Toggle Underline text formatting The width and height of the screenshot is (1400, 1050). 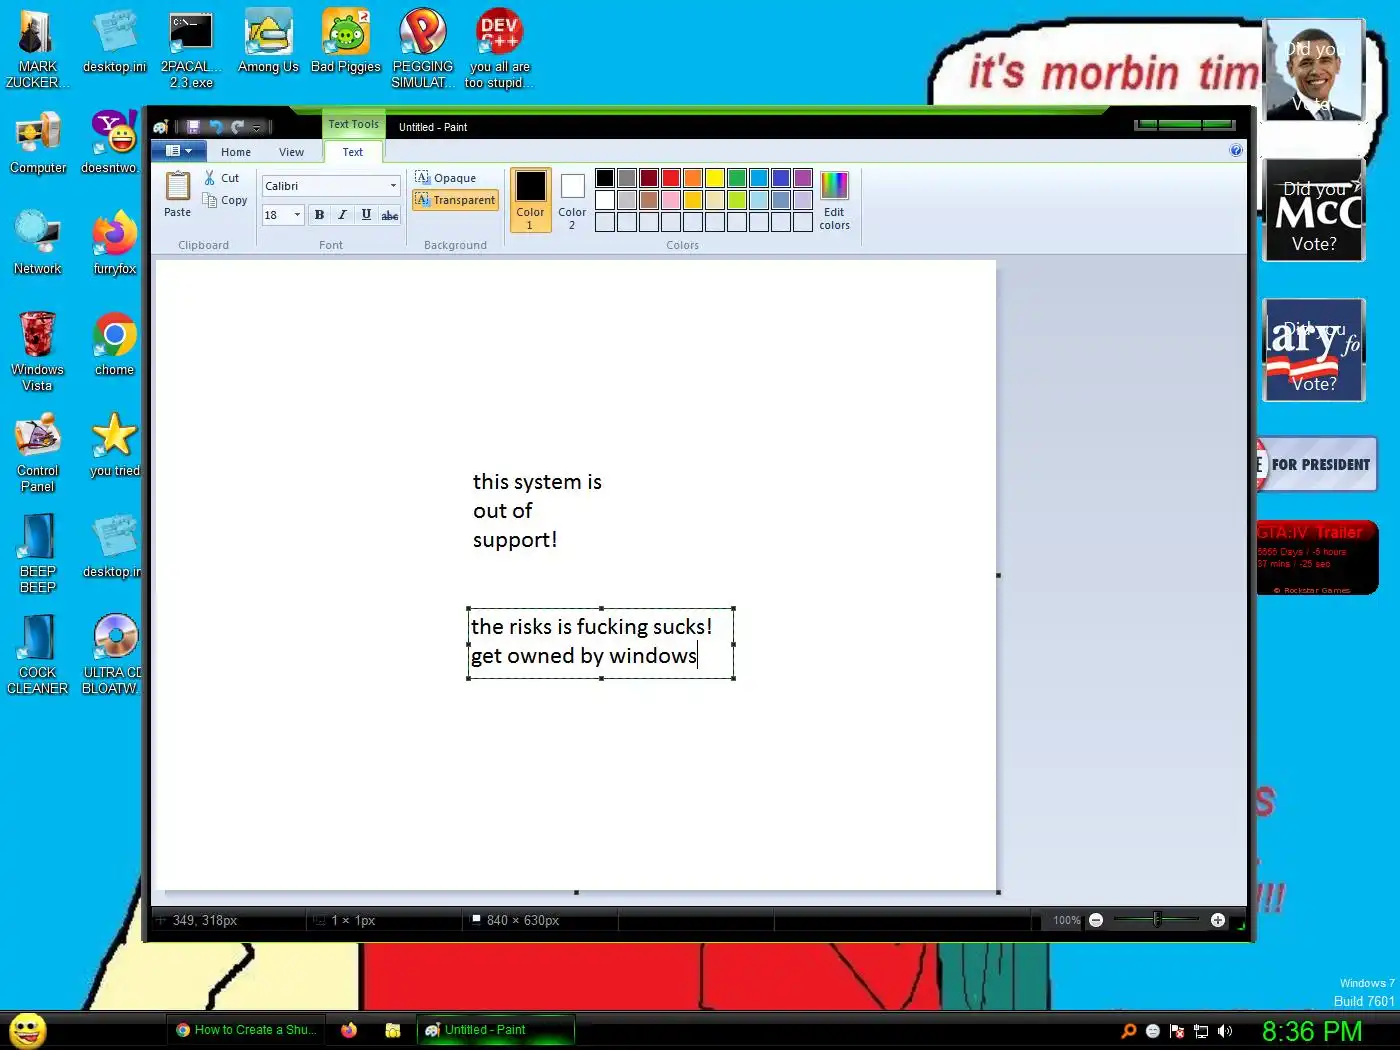coord(366,215)
